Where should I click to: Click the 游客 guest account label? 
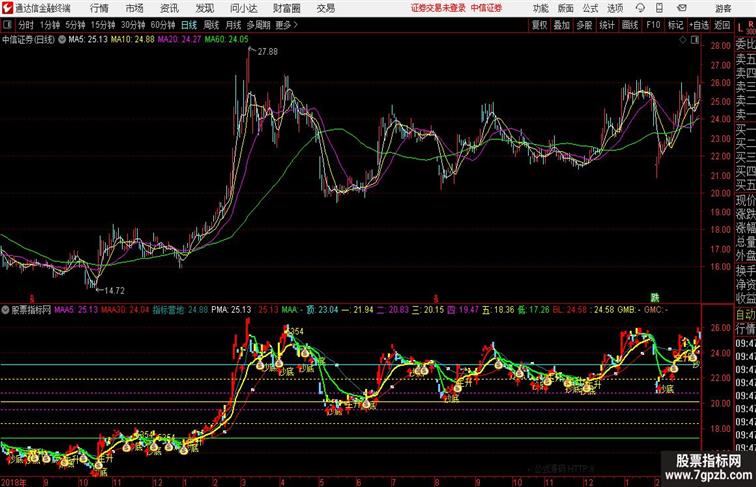coord(723,8)
